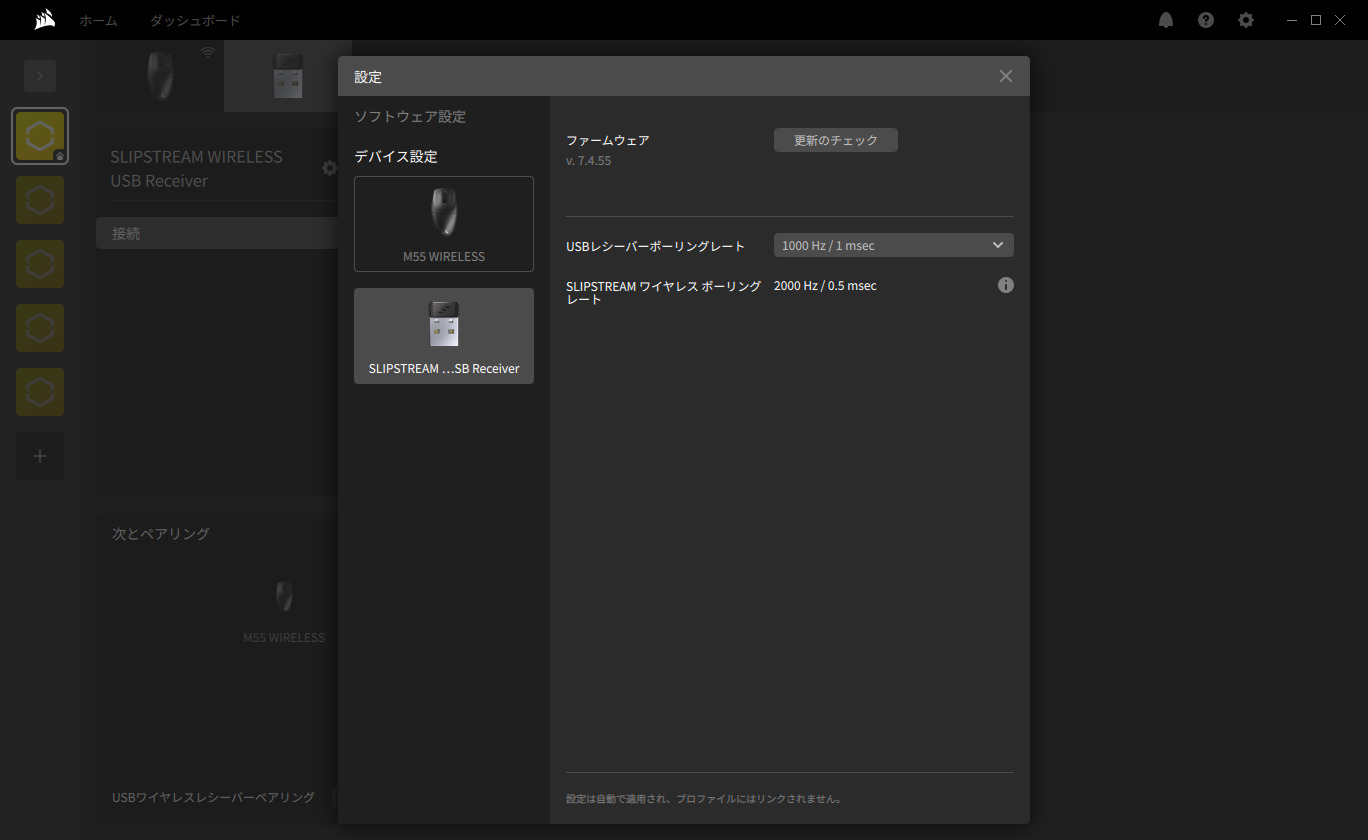Screen dimensions: 1368x840
Task: Click the device gear next to SLIPSTREAM WIRELESS
Action: tap(329, 168)
